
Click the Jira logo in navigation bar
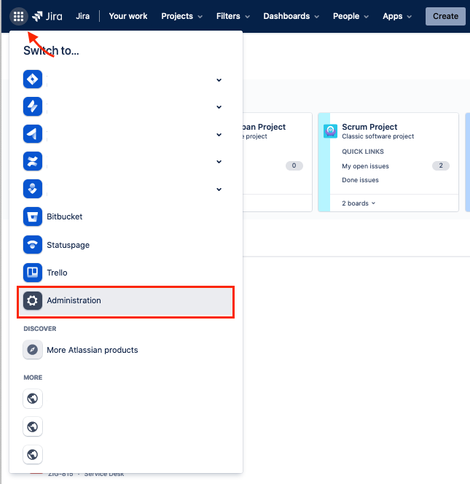pos(47,16)
